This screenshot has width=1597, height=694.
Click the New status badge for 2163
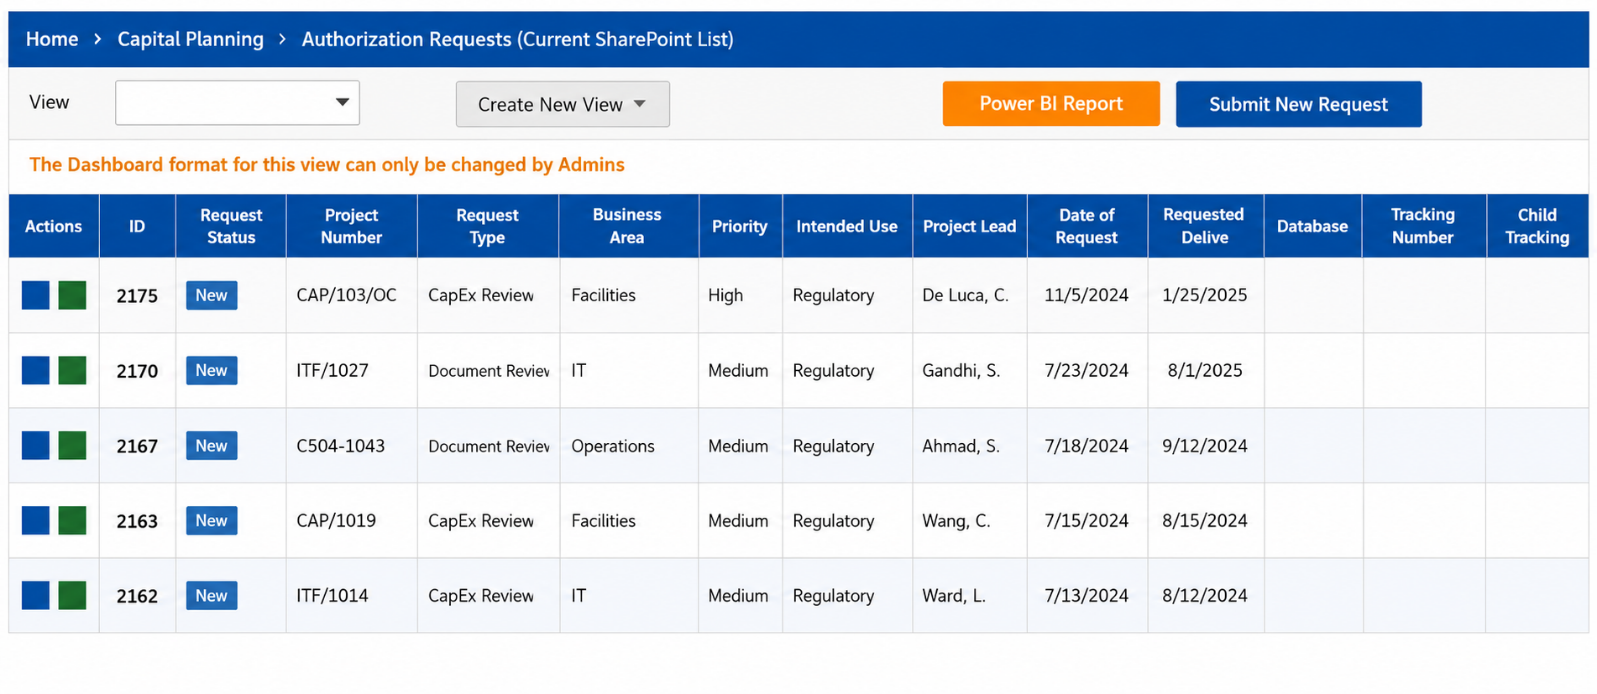coord(211,520)
